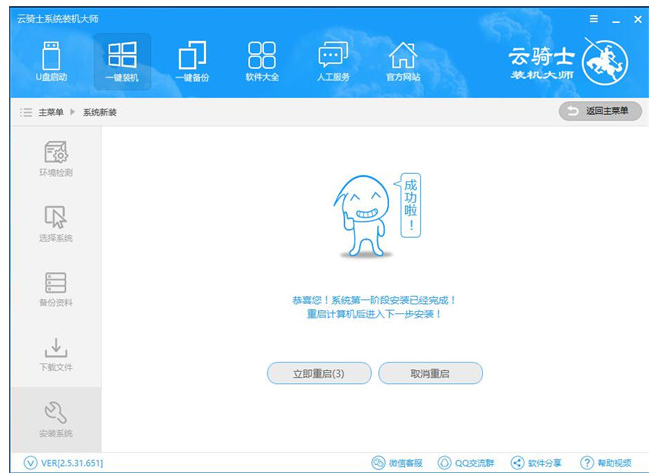Viewport: 665px width, 474px height.
Task: Click 软件分享 share icon
Action: [x=538, y=463]
